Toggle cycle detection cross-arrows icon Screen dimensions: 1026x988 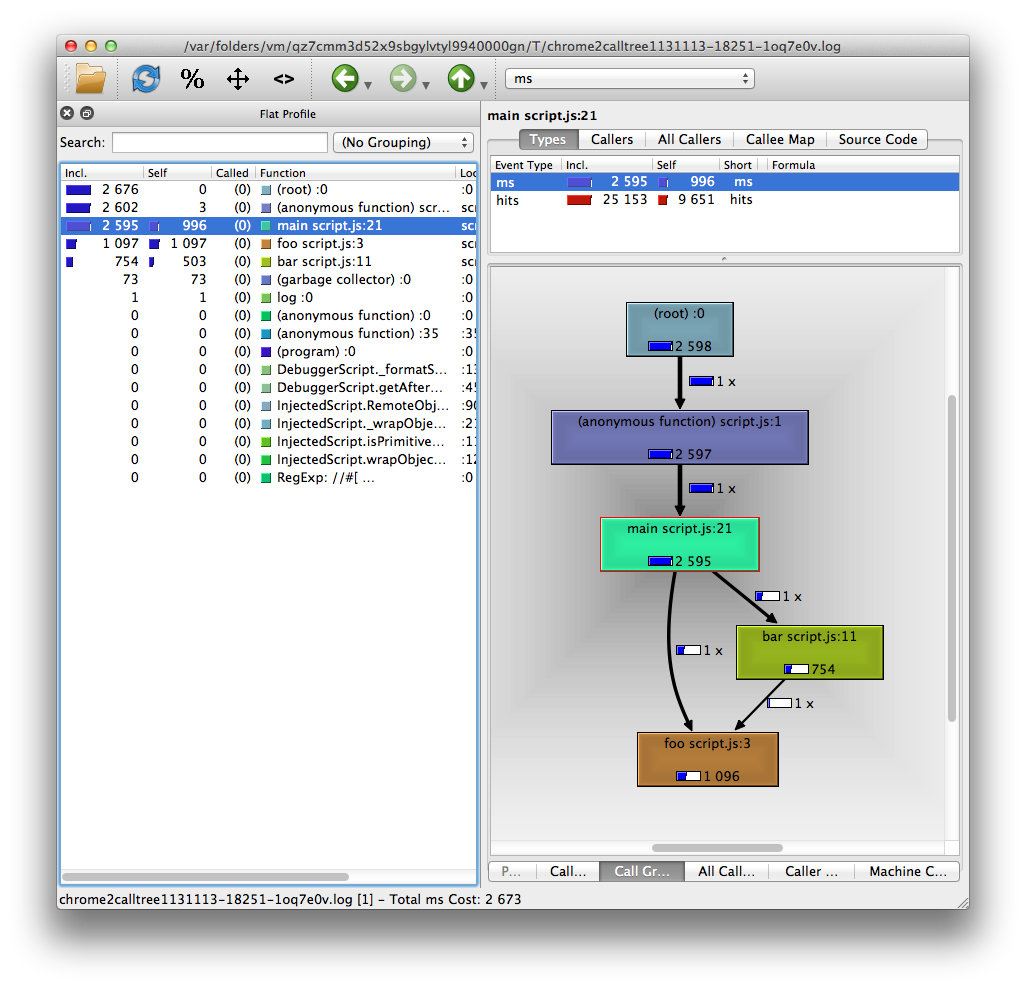pos(238,79)
